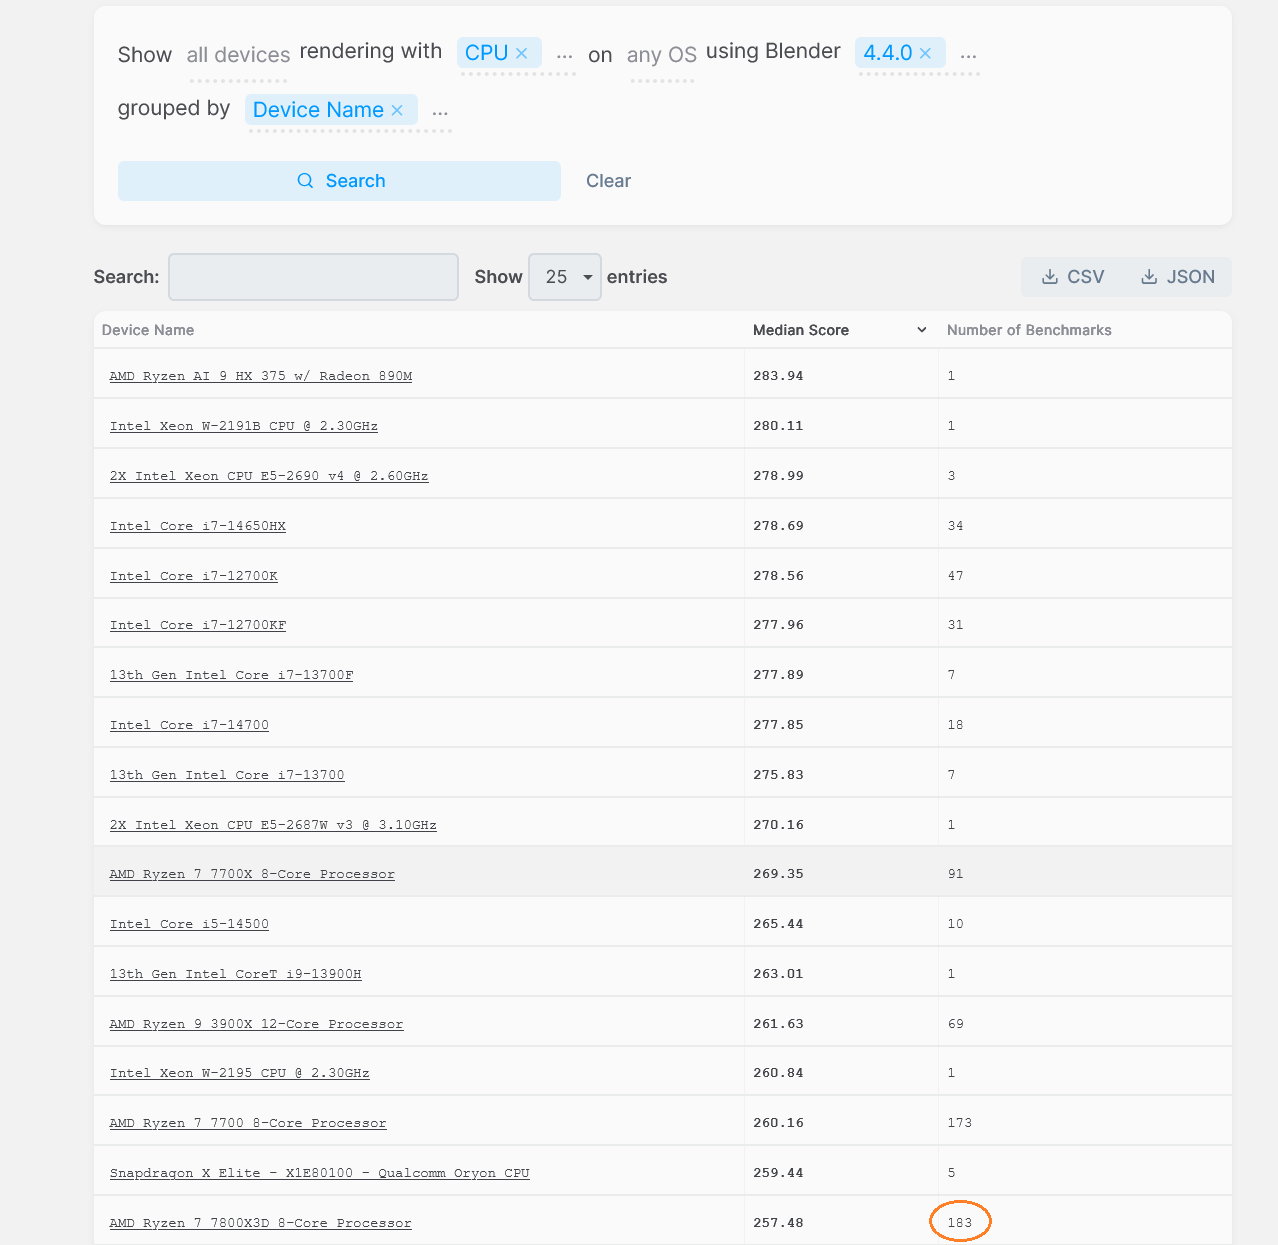The width and height of the screenshot is (1278, 1245).
Task: Click the median score 277.96
Action: click(778, 625)
